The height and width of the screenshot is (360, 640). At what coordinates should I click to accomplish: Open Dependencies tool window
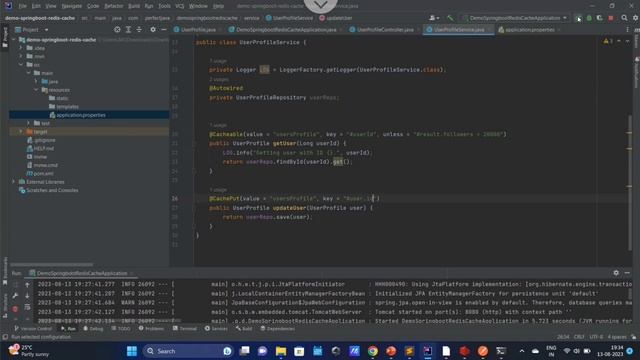tap(277, 329)
